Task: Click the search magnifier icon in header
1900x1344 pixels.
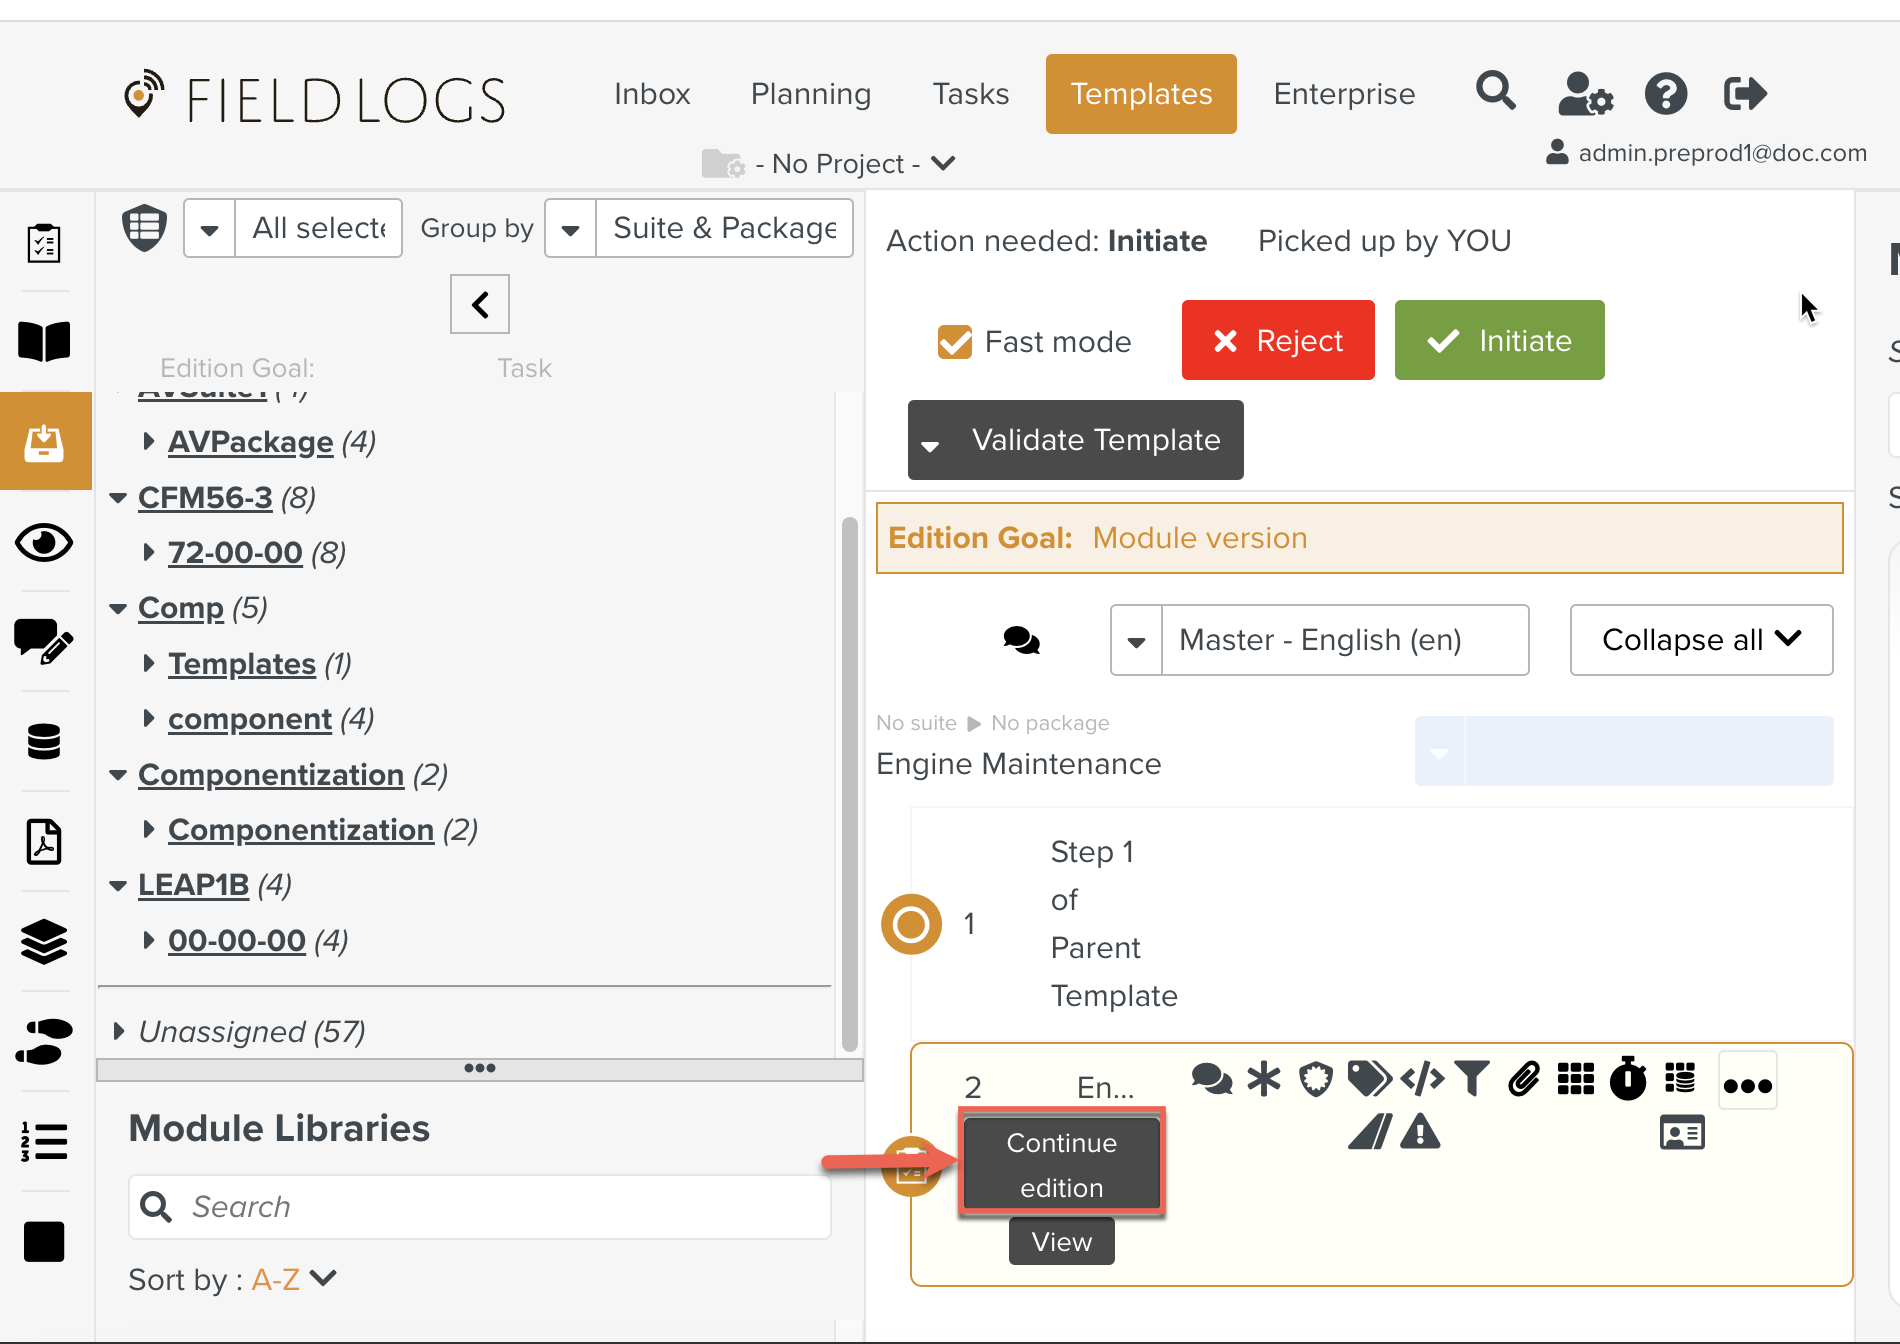Action: pos(1495,92)
